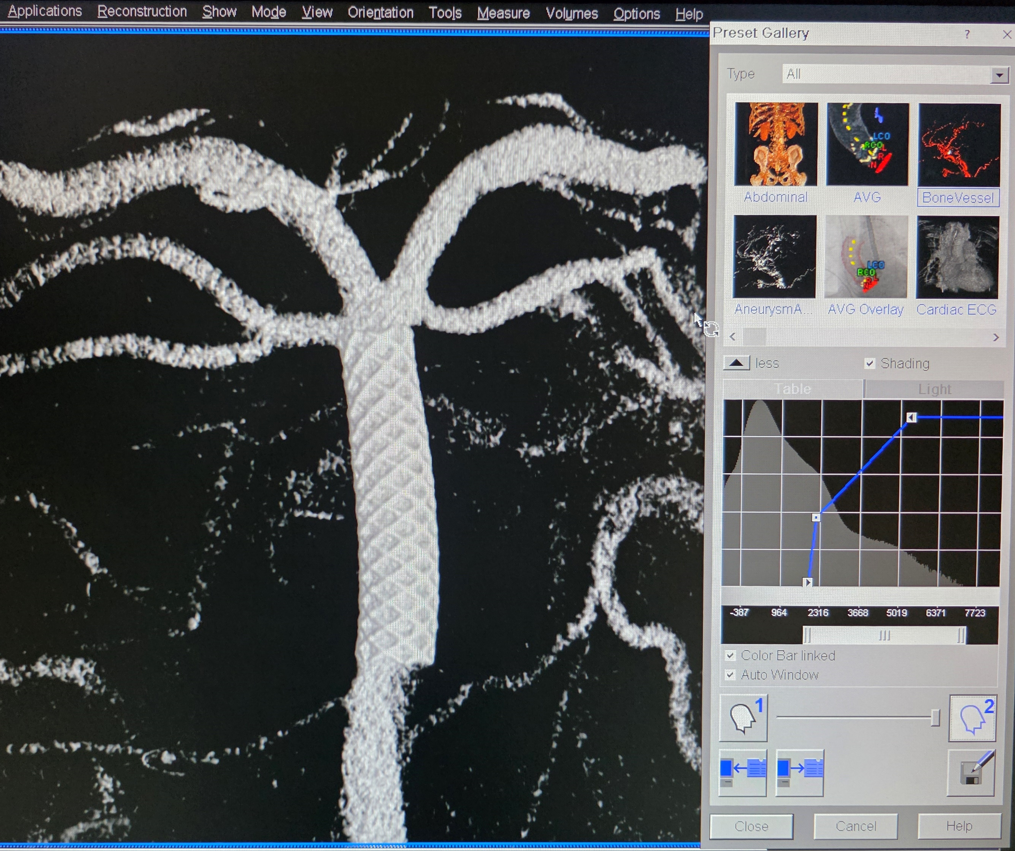Disable the Auto Window checkbox
The height and width of the screenshot is (851, 1015).
click(731, 676)
